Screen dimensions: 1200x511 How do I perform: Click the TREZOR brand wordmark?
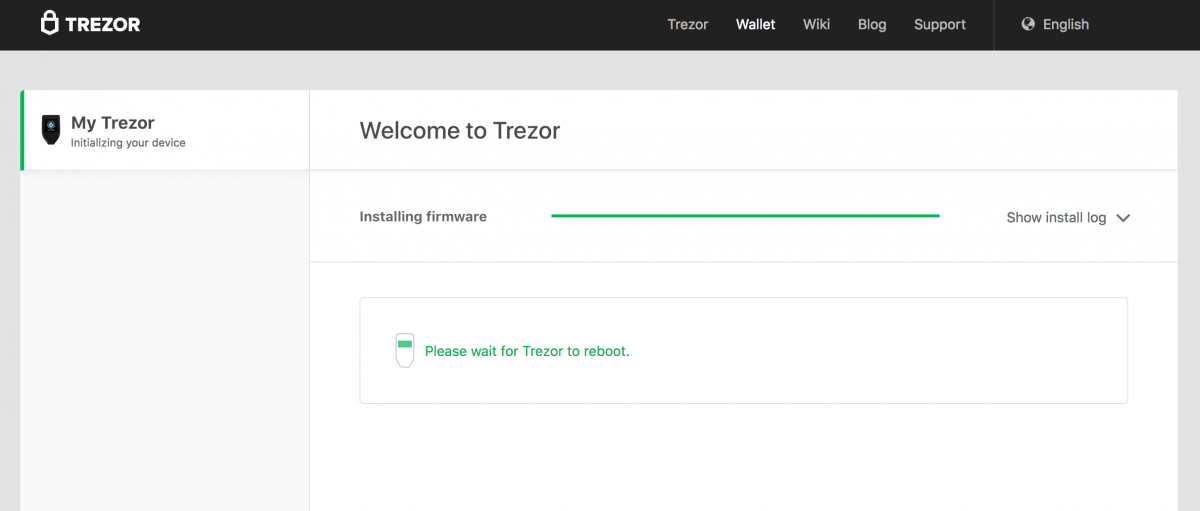[x=103, y=24]
